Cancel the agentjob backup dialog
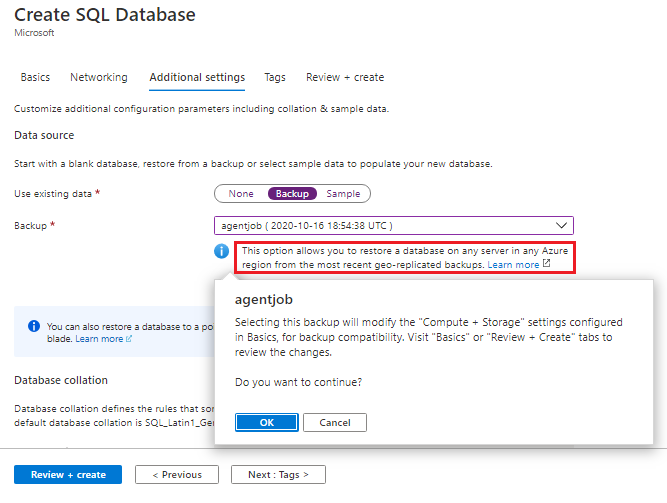 [334, 422]
